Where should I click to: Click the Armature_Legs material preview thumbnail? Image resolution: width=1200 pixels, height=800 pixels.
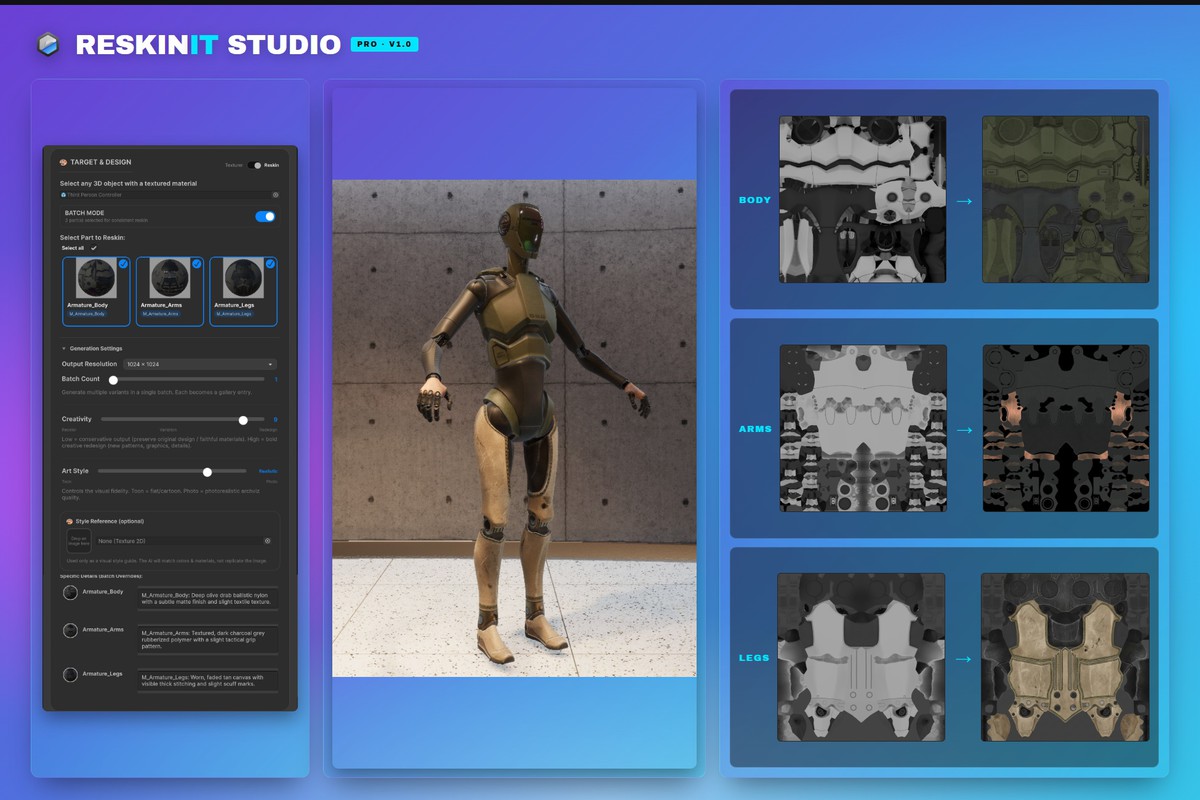[x=243, y=278]
